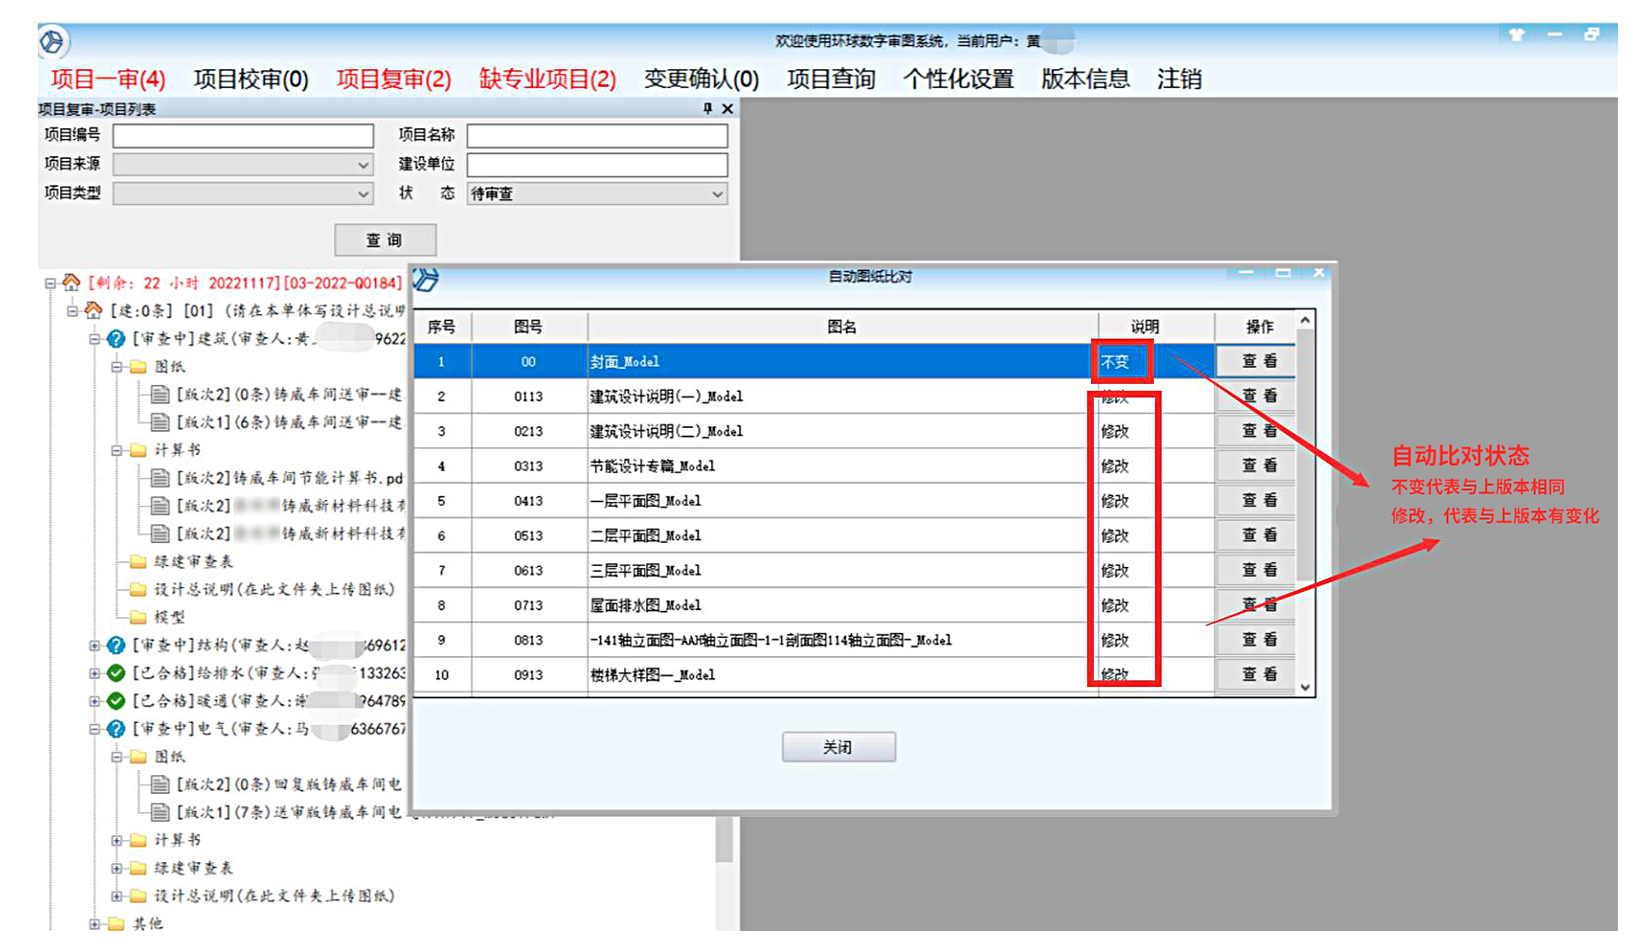Click the 项目编号 input field
1650x950 pixels.
pos(243,136)
